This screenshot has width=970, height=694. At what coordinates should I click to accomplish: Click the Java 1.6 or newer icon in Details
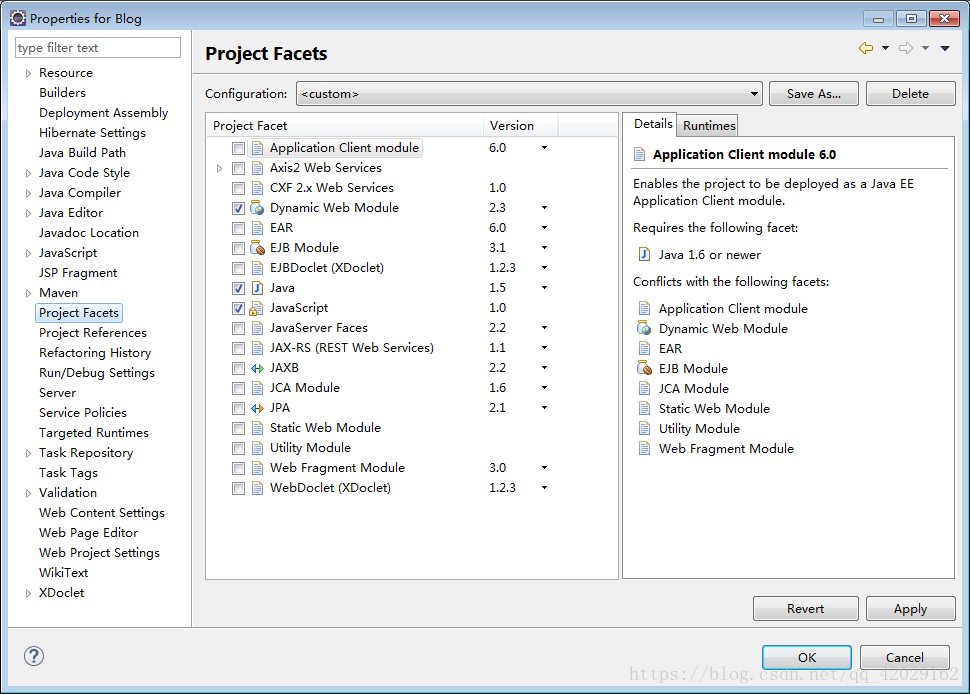click(644, 254)
